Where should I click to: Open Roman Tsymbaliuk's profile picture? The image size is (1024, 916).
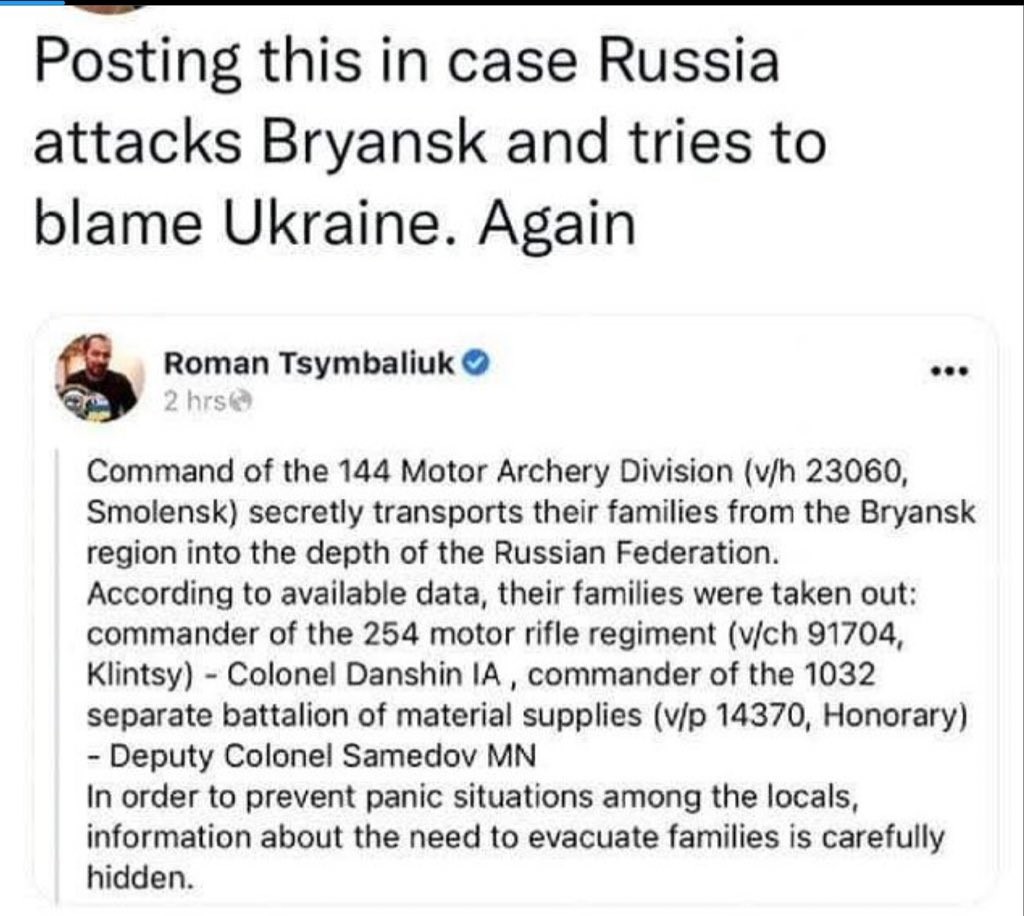100,377
